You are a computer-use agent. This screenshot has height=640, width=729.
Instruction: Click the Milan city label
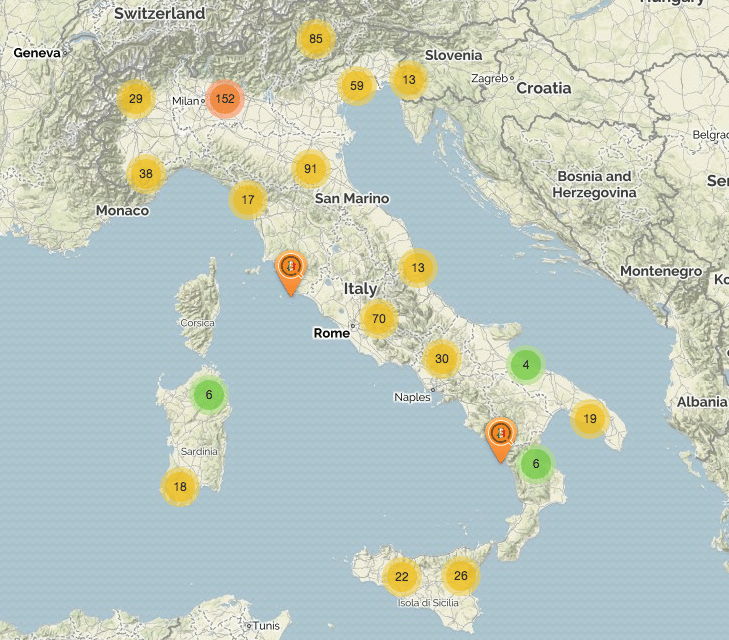[186, 101]
